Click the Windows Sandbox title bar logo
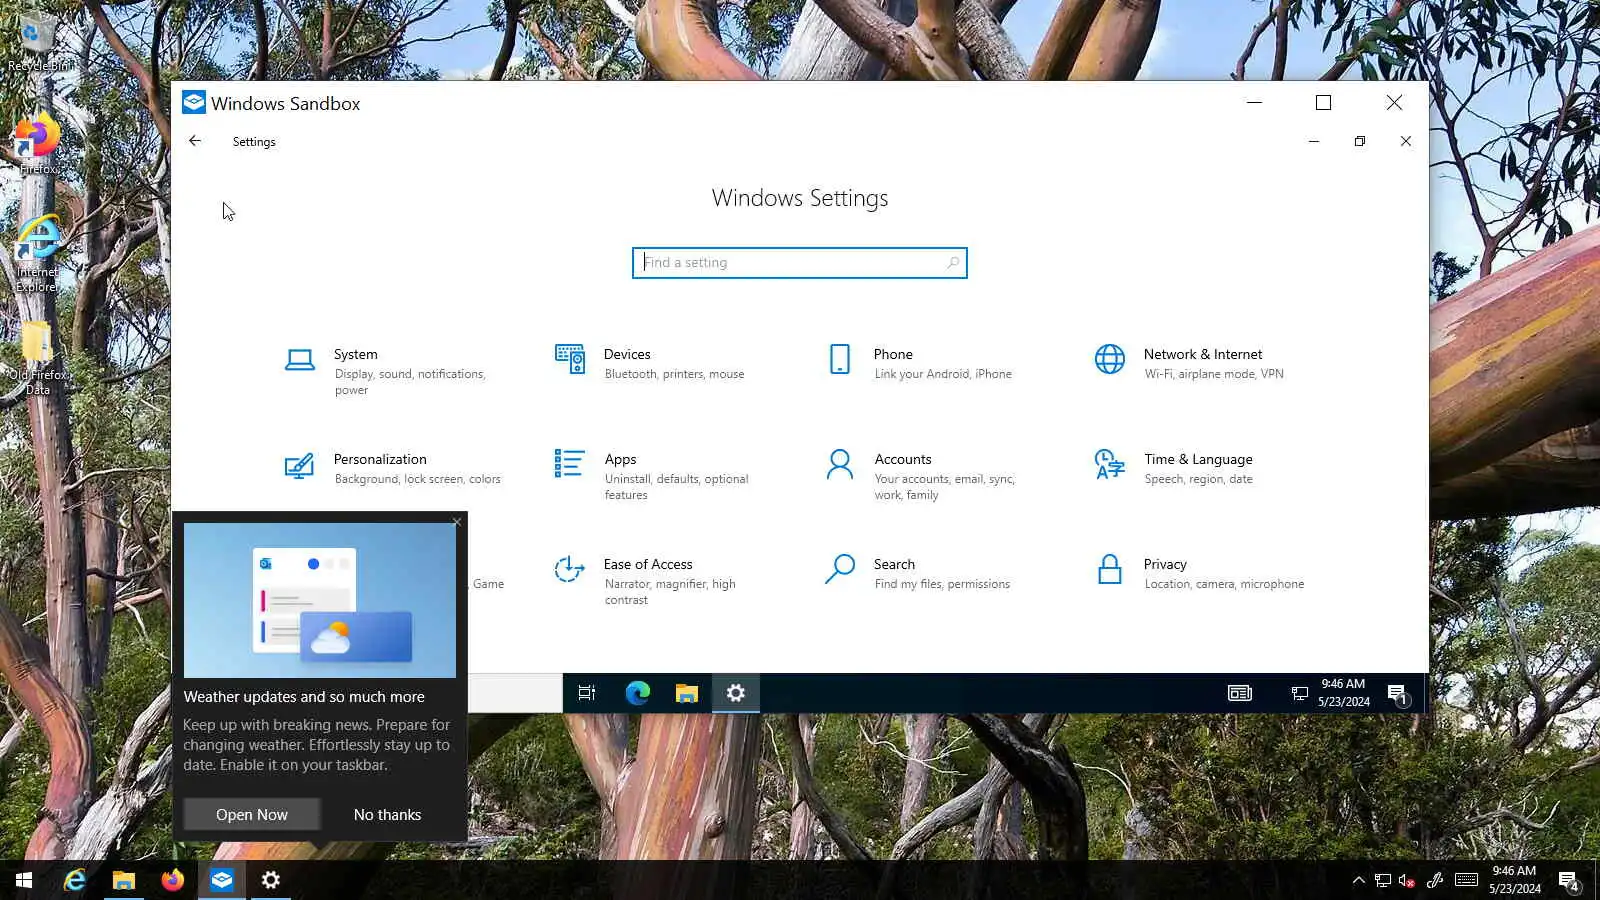Viewport: 1600px width, 900px height. pos(194,103)
